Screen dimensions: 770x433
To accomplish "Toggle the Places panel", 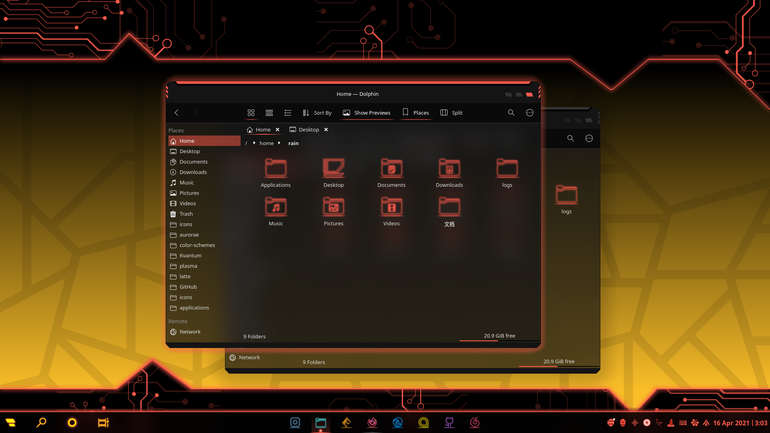I will point(415,113).
